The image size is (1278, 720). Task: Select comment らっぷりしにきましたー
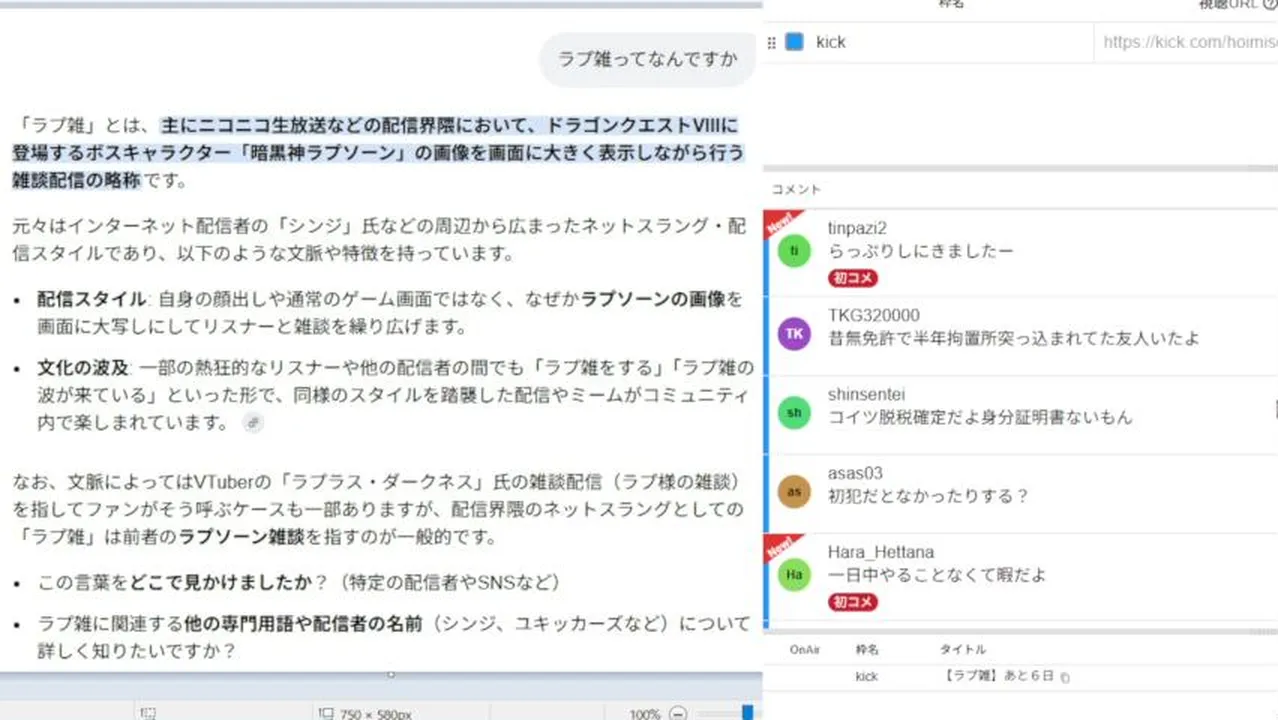click(x=920, y=251)
